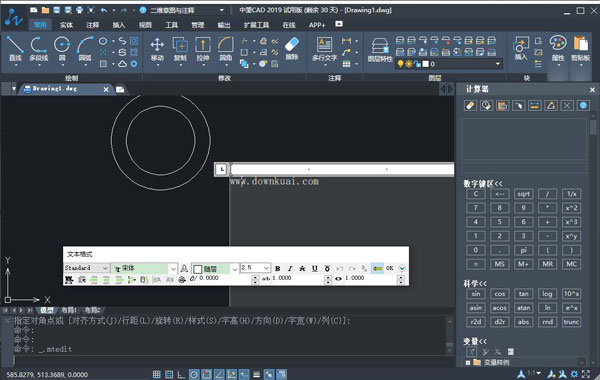Open the 注释 ribbon tab

(x=93, y=25)
